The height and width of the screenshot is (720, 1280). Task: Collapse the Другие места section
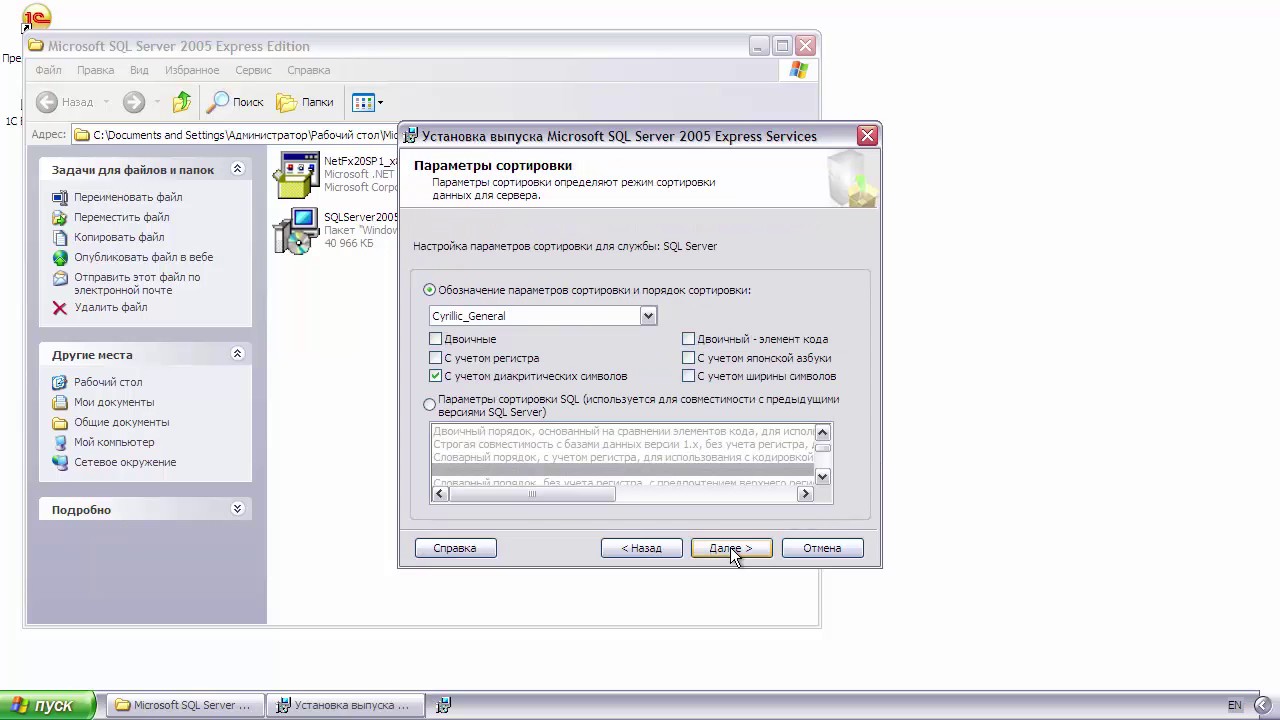[237, 354]
